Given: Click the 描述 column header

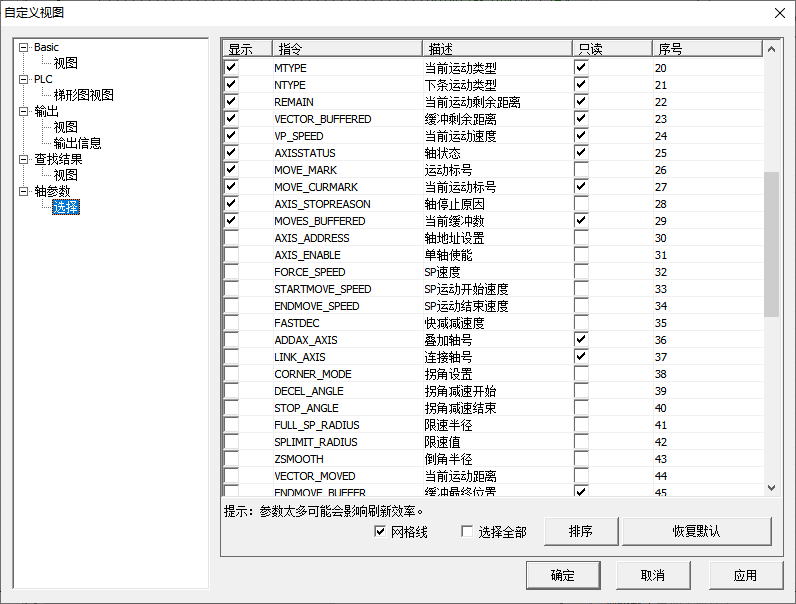Looking at the screenshot, I should [x=497, y=49].
